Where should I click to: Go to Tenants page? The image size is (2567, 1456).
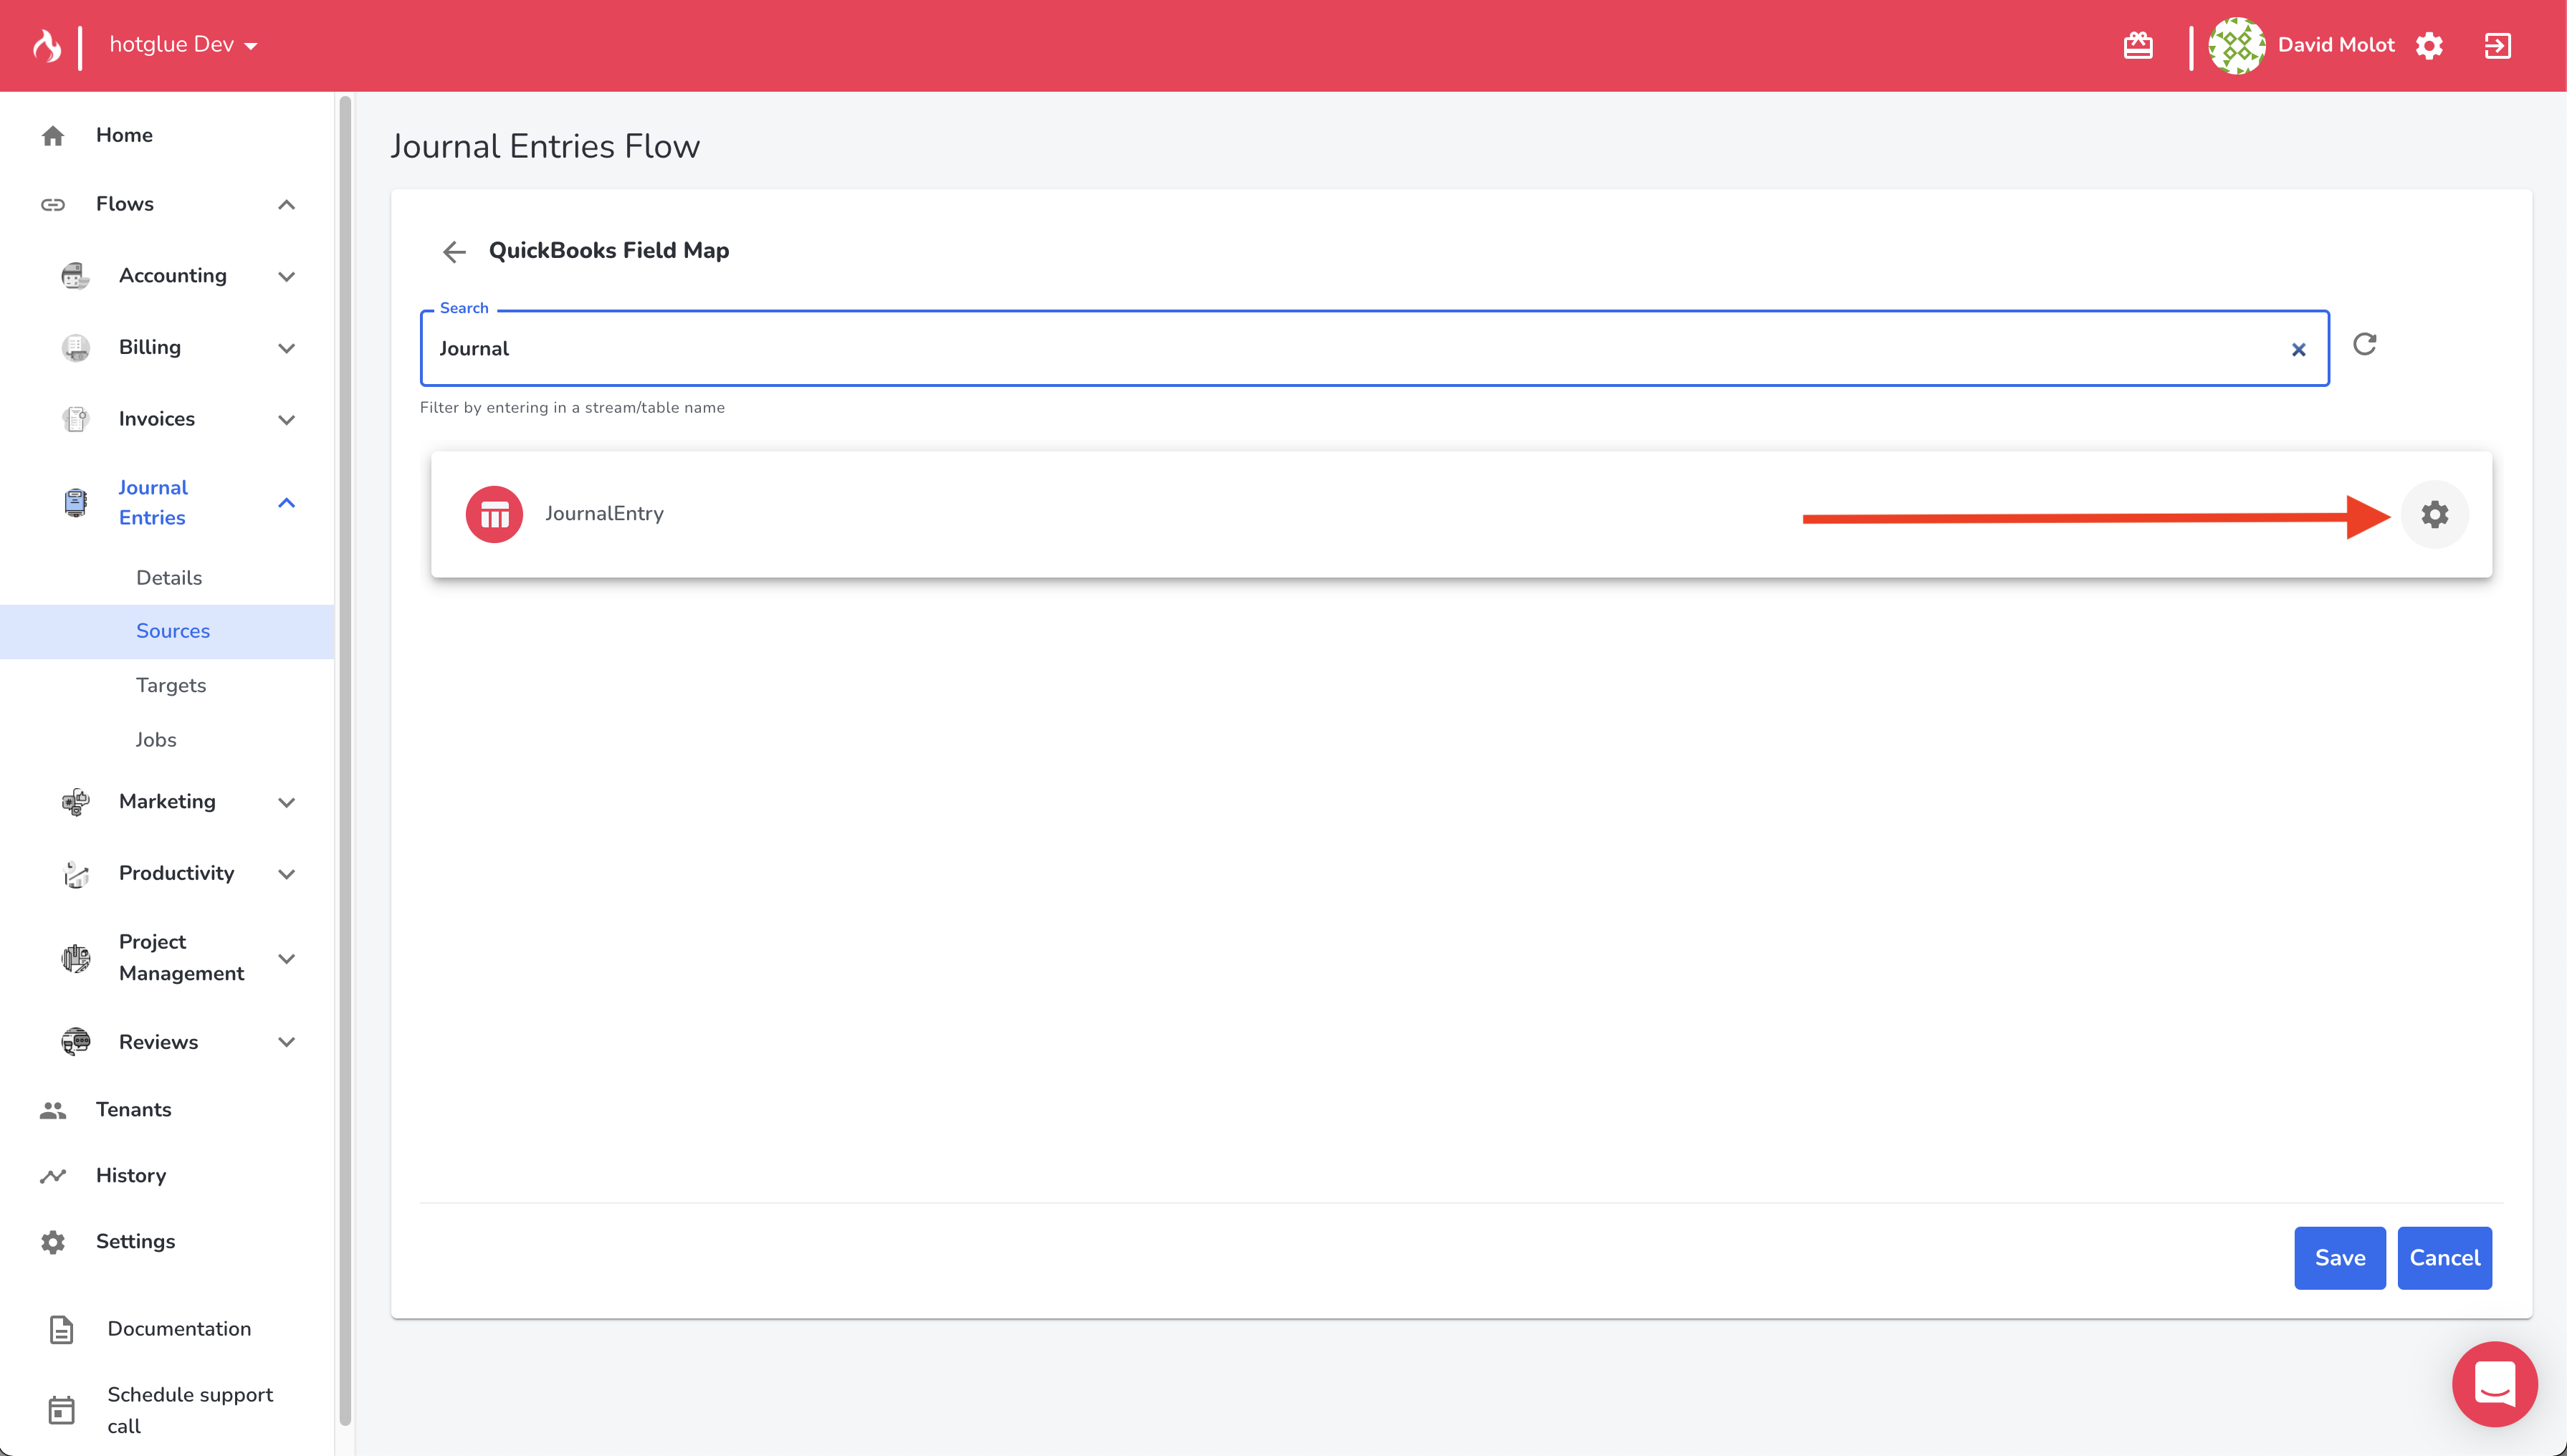coord(133,1109)
